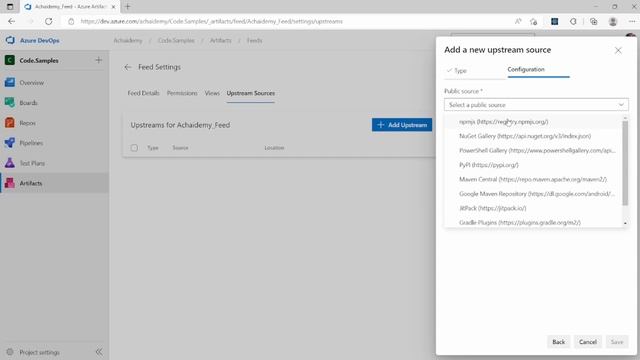Click the site info icon in address bar

pos(71,21)
